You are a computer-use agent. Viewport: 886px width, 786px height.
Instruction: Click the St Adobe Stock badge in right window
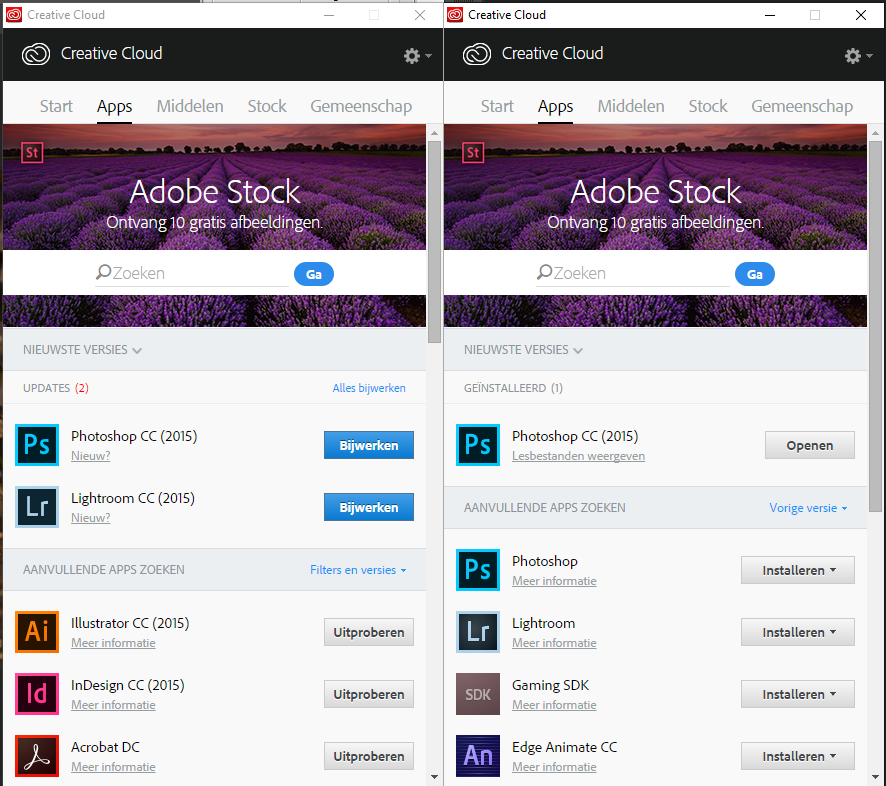click(473, 153)
